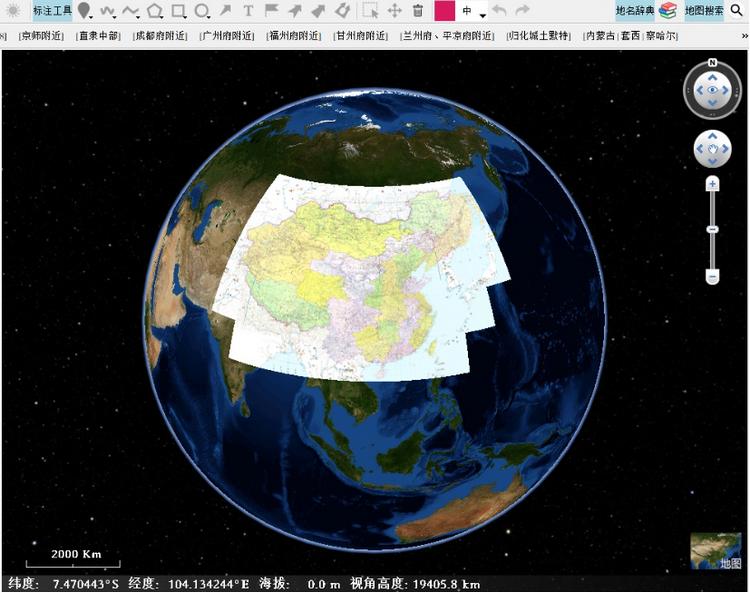The width and height of the screenshot is (750, 593).
Task: Select the polygon drawing tool
Action: (x=154, y=11)
